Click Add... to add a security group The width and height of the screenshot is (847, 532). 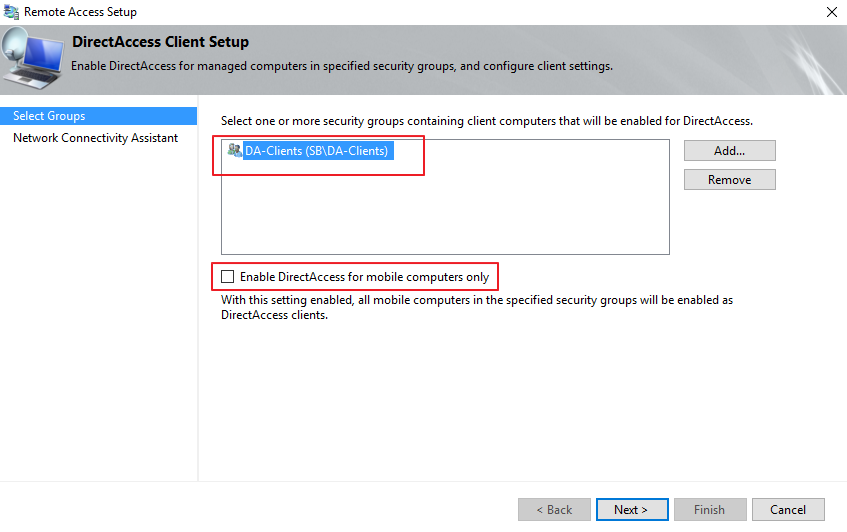point(729,151)
